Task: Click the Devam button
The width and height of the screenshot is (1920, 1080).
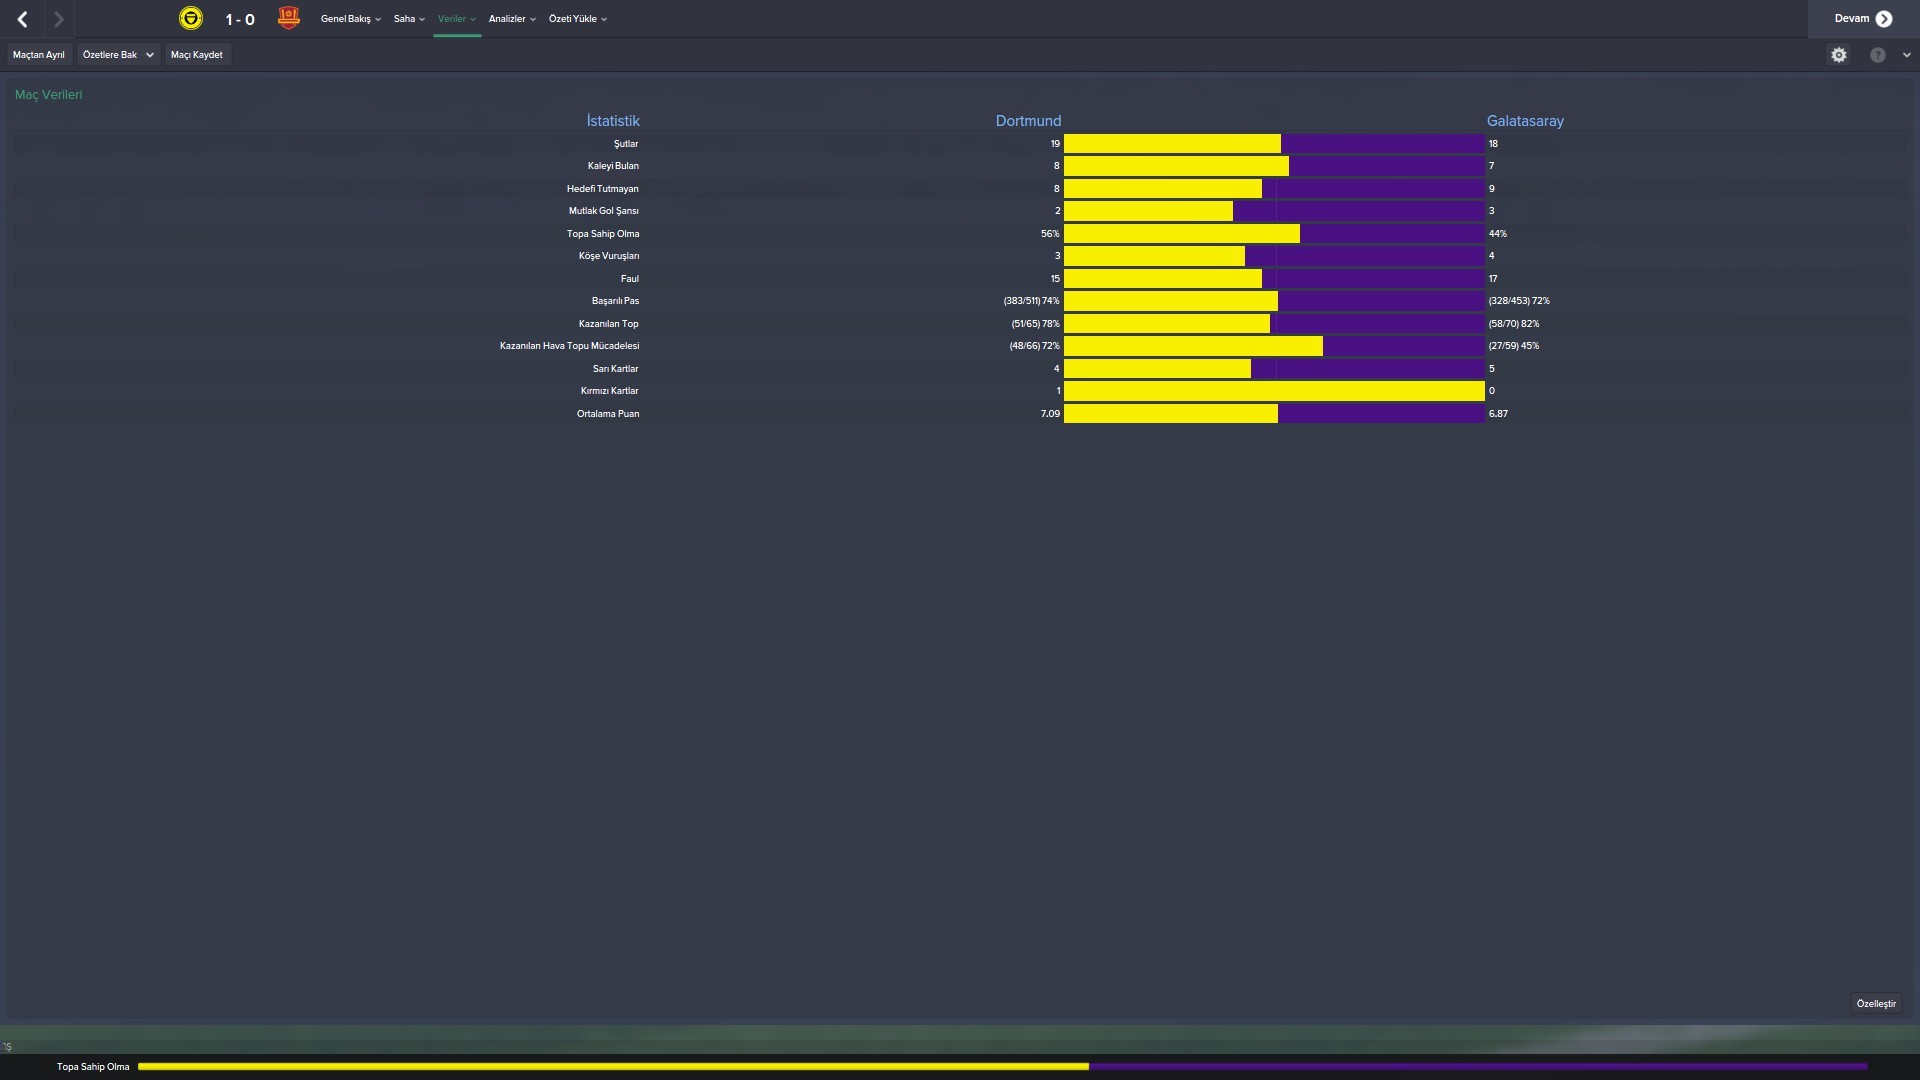Action: pos(1863,19)
